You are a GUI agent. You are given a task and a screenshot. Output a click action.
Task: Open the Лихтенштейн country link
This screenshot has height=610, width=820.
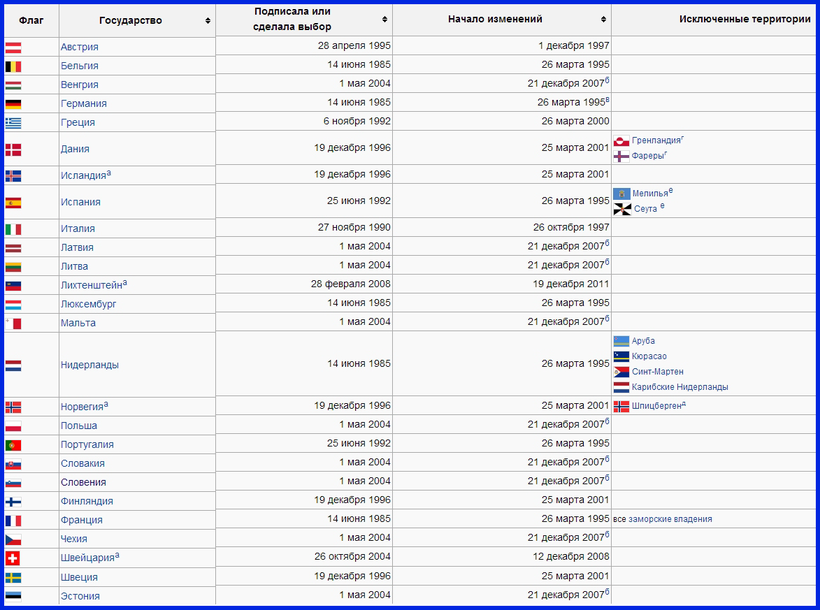point(91,286)
